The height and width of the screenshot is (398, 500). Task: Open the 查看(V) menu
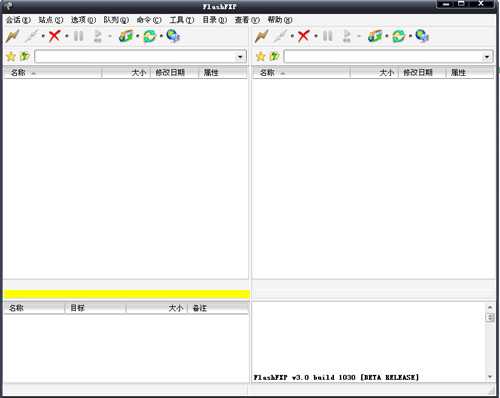247,20
